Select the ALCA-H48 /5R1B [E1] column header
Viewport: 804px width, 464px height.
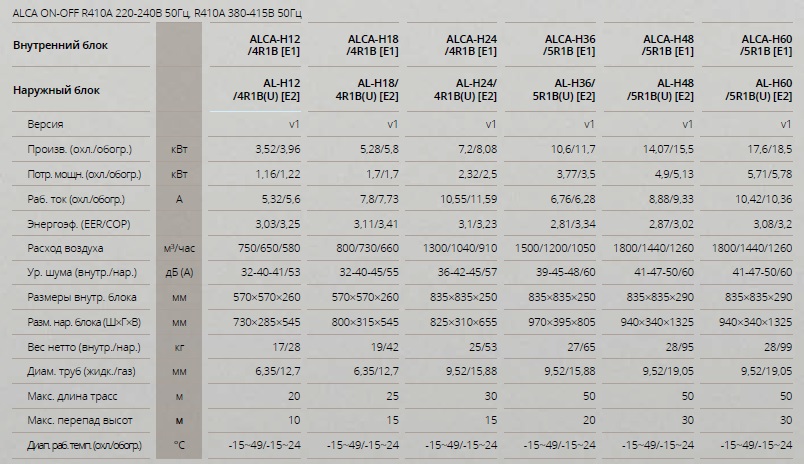[x=668, y=45]
